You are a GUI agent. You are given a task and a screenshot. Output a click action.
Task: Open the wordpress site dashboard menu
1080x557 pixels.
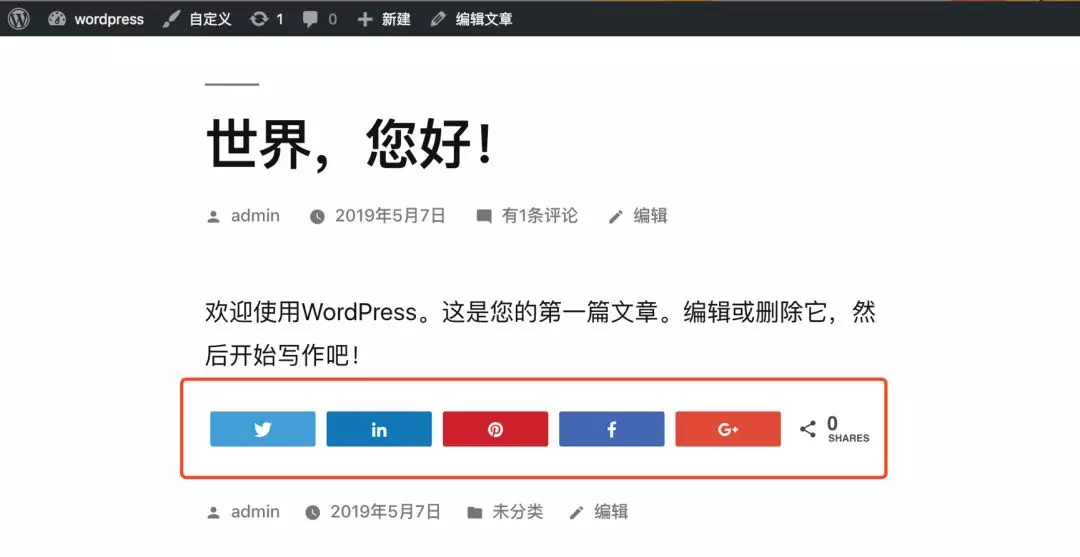(96, 19)
